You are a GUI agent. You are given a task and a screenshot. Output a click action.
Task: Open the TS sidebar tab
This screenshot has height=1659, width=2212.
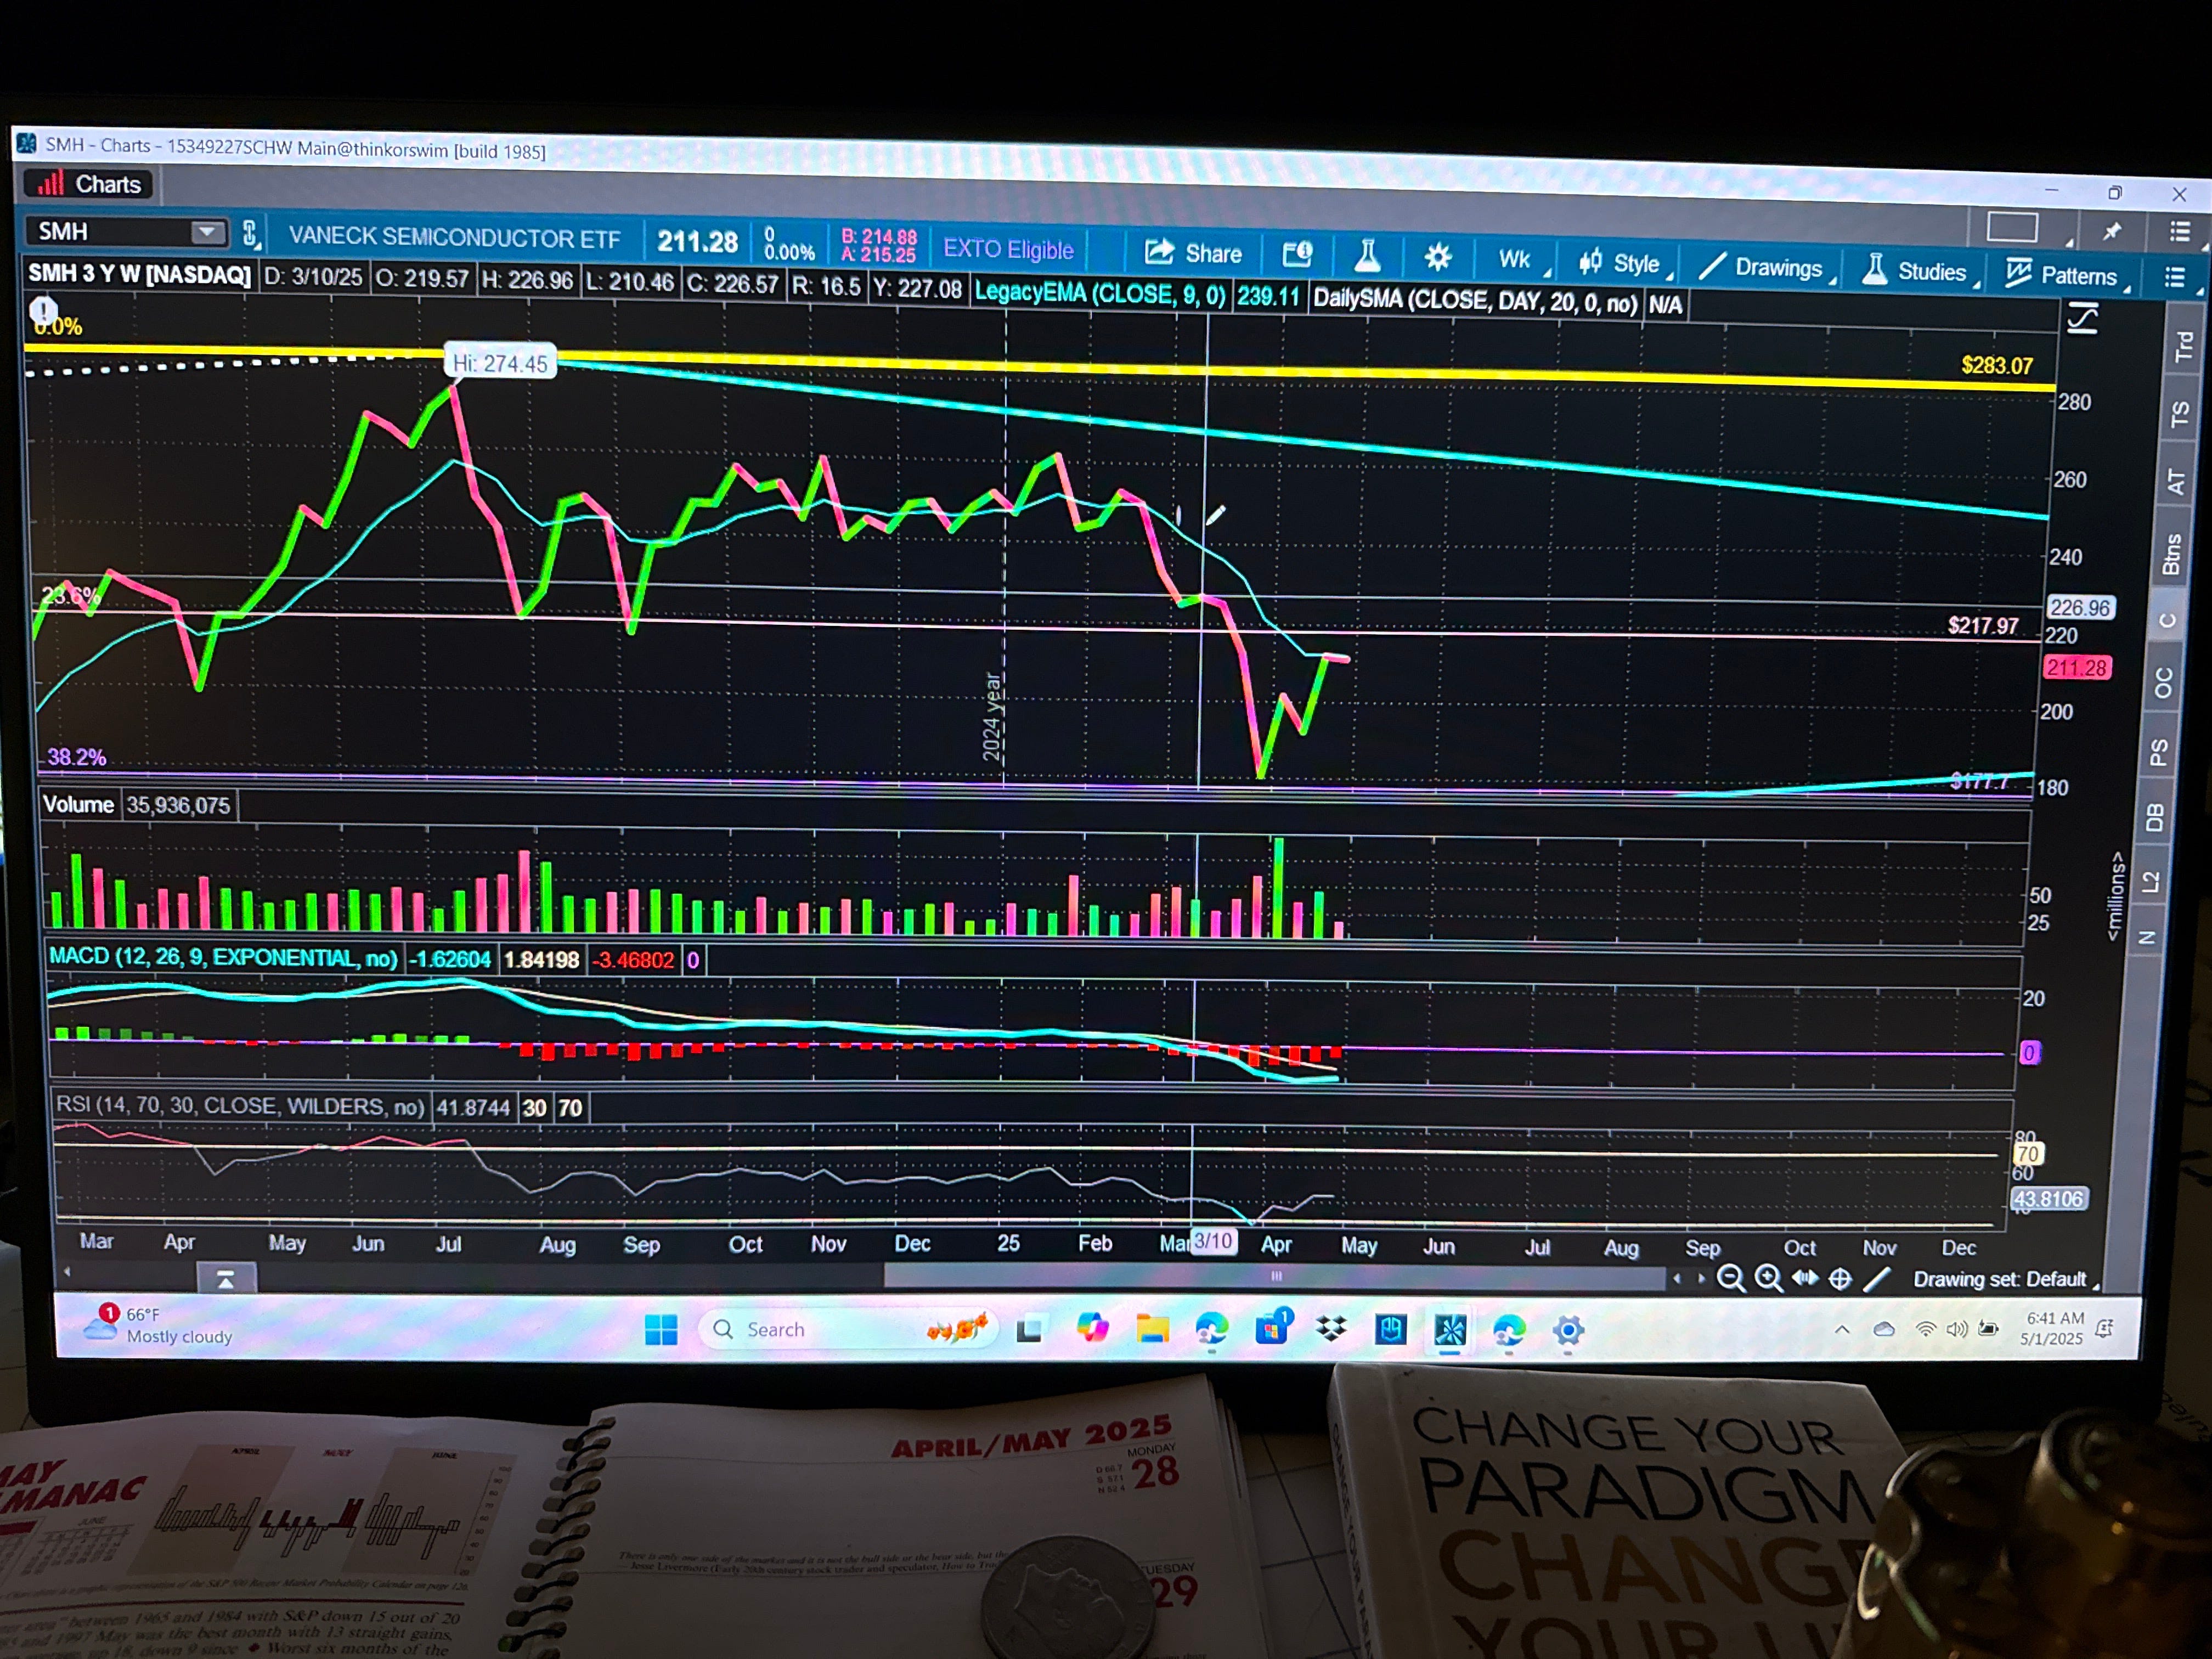2180,414
